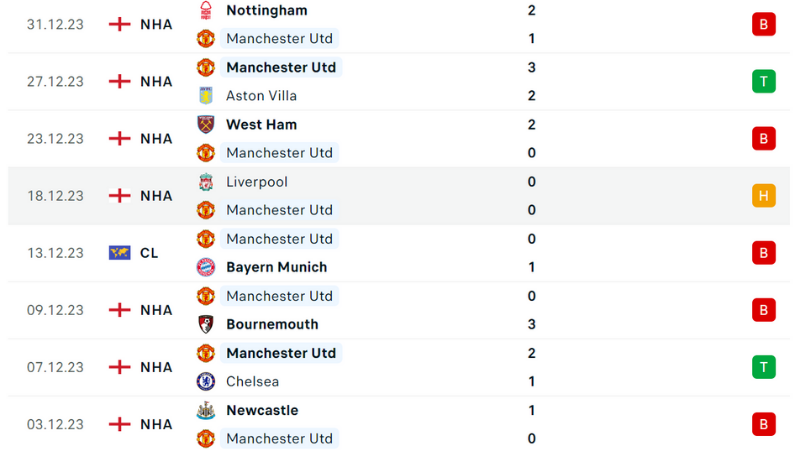Click the orange H badge for Liverpool match
The width and height of the screenshot is (800, 450).
coord(763,195)
